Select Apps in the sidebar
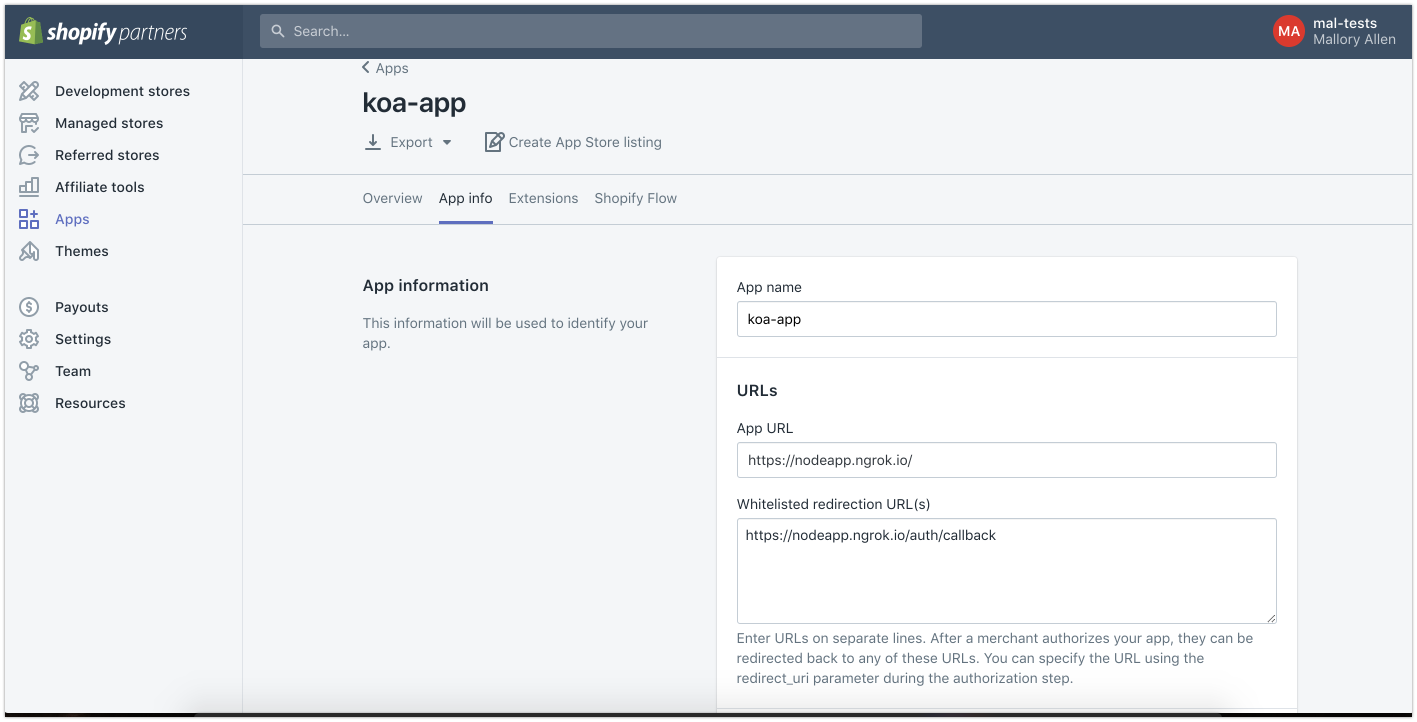This screenshot has height=722, width=1417. 72,219
